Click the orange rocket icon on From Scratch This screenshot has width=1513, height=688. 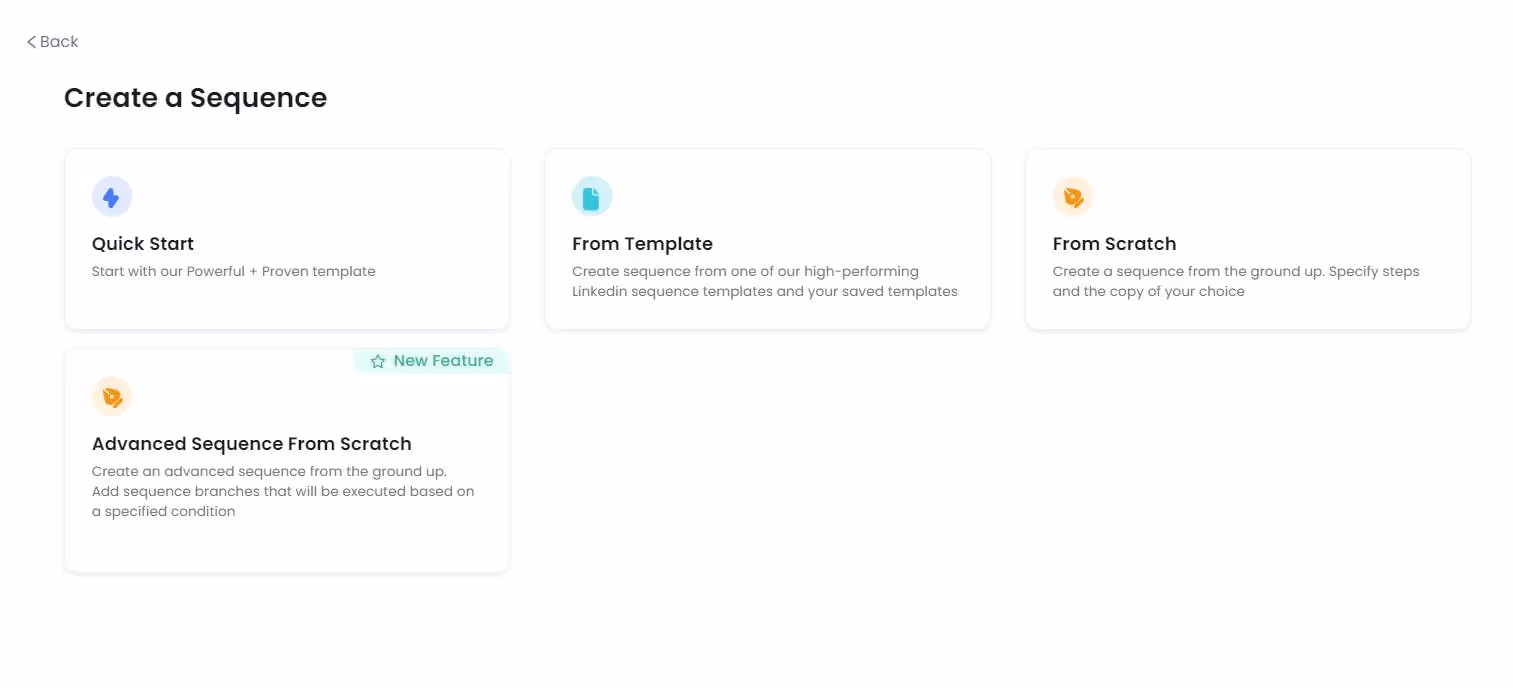(1073, 196)
